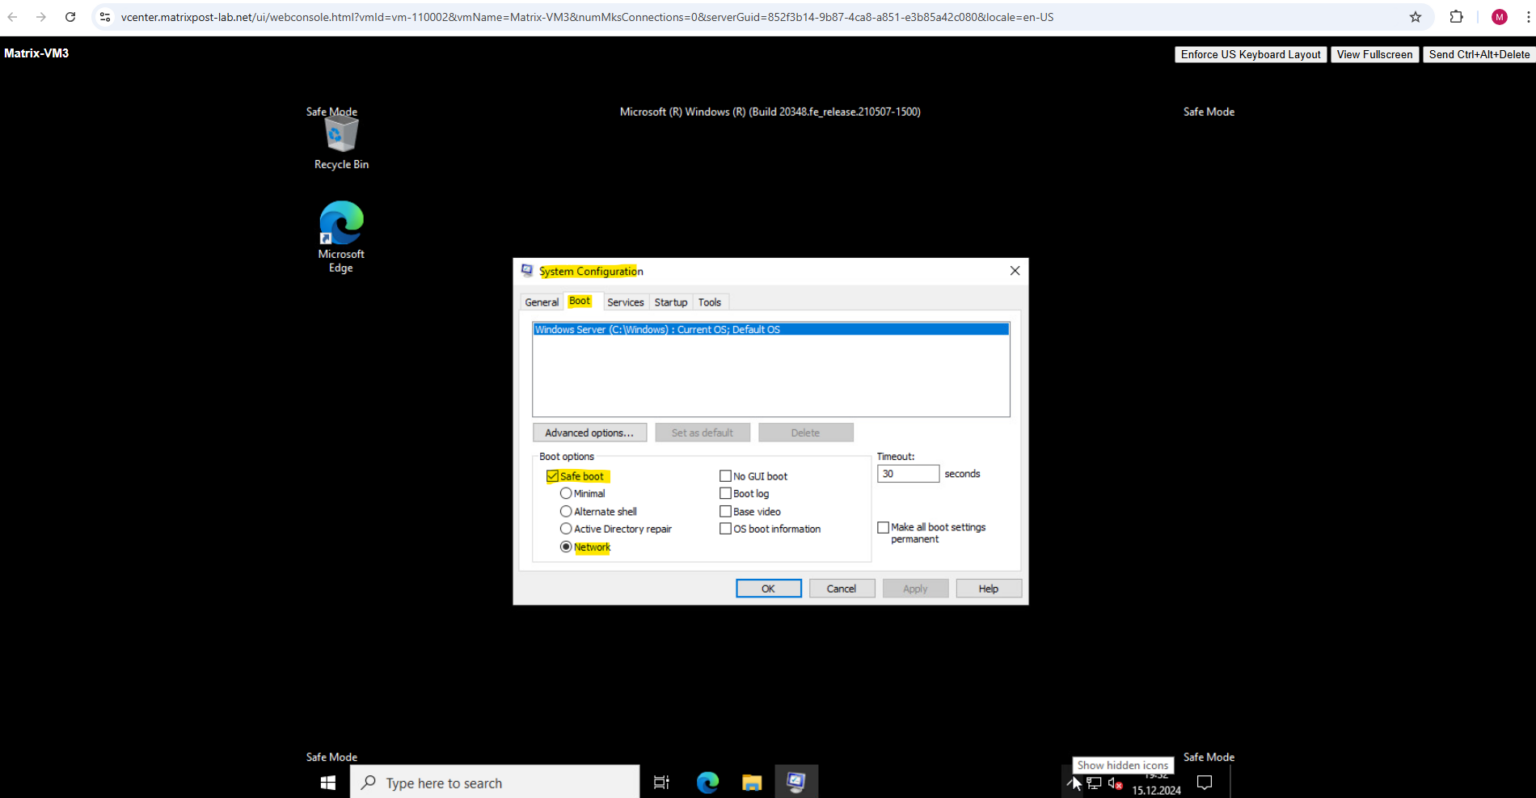The height and width of the screenshot is (798, 1536).
Task: Open the Recycle Bin on the desktop
Action: point(341,130)
